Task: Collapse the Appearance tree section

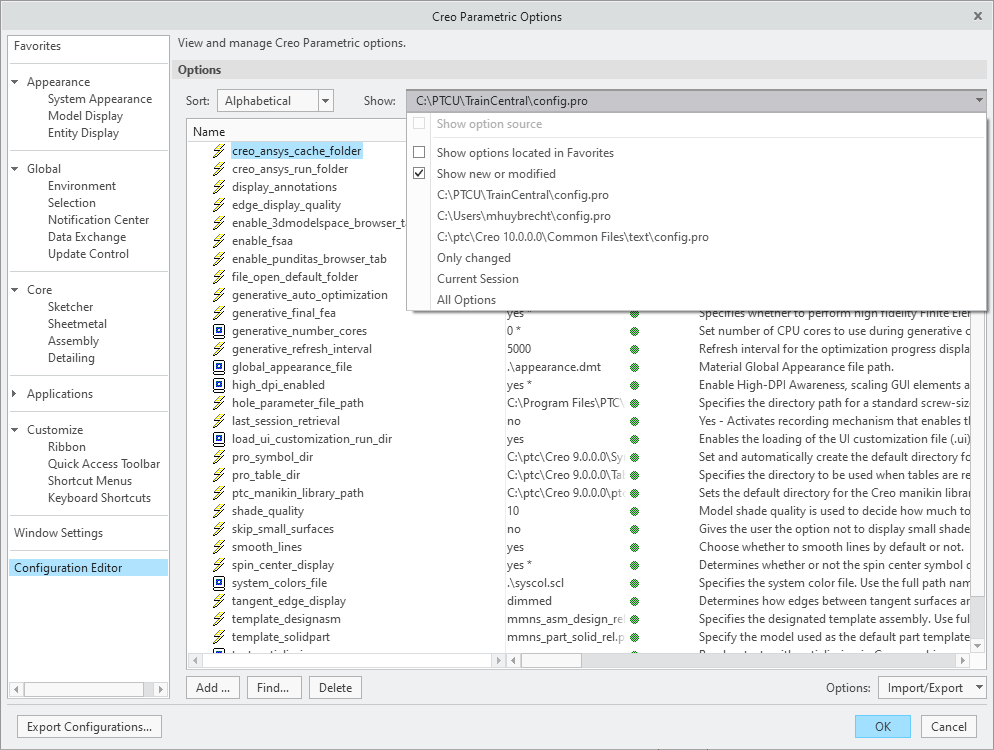Action: click(15, 82)
